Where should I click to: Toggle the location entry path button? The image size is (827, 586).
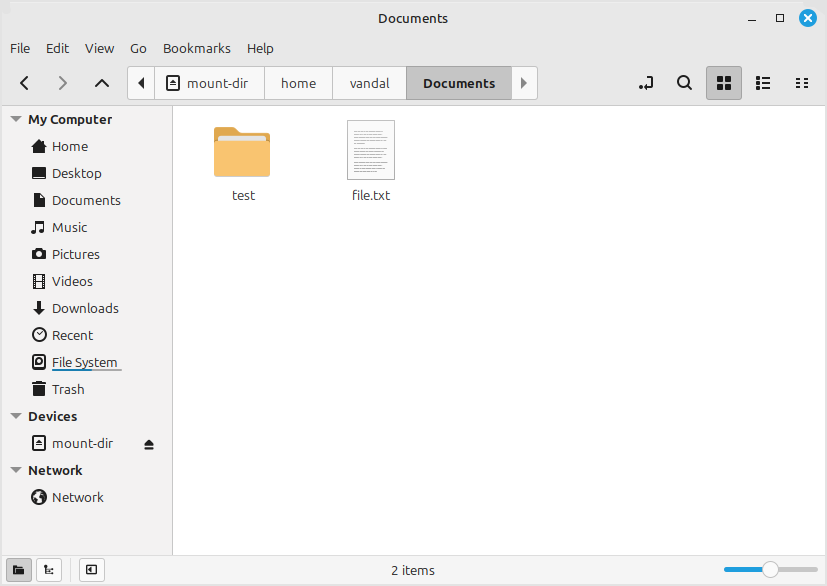point(646,83)
